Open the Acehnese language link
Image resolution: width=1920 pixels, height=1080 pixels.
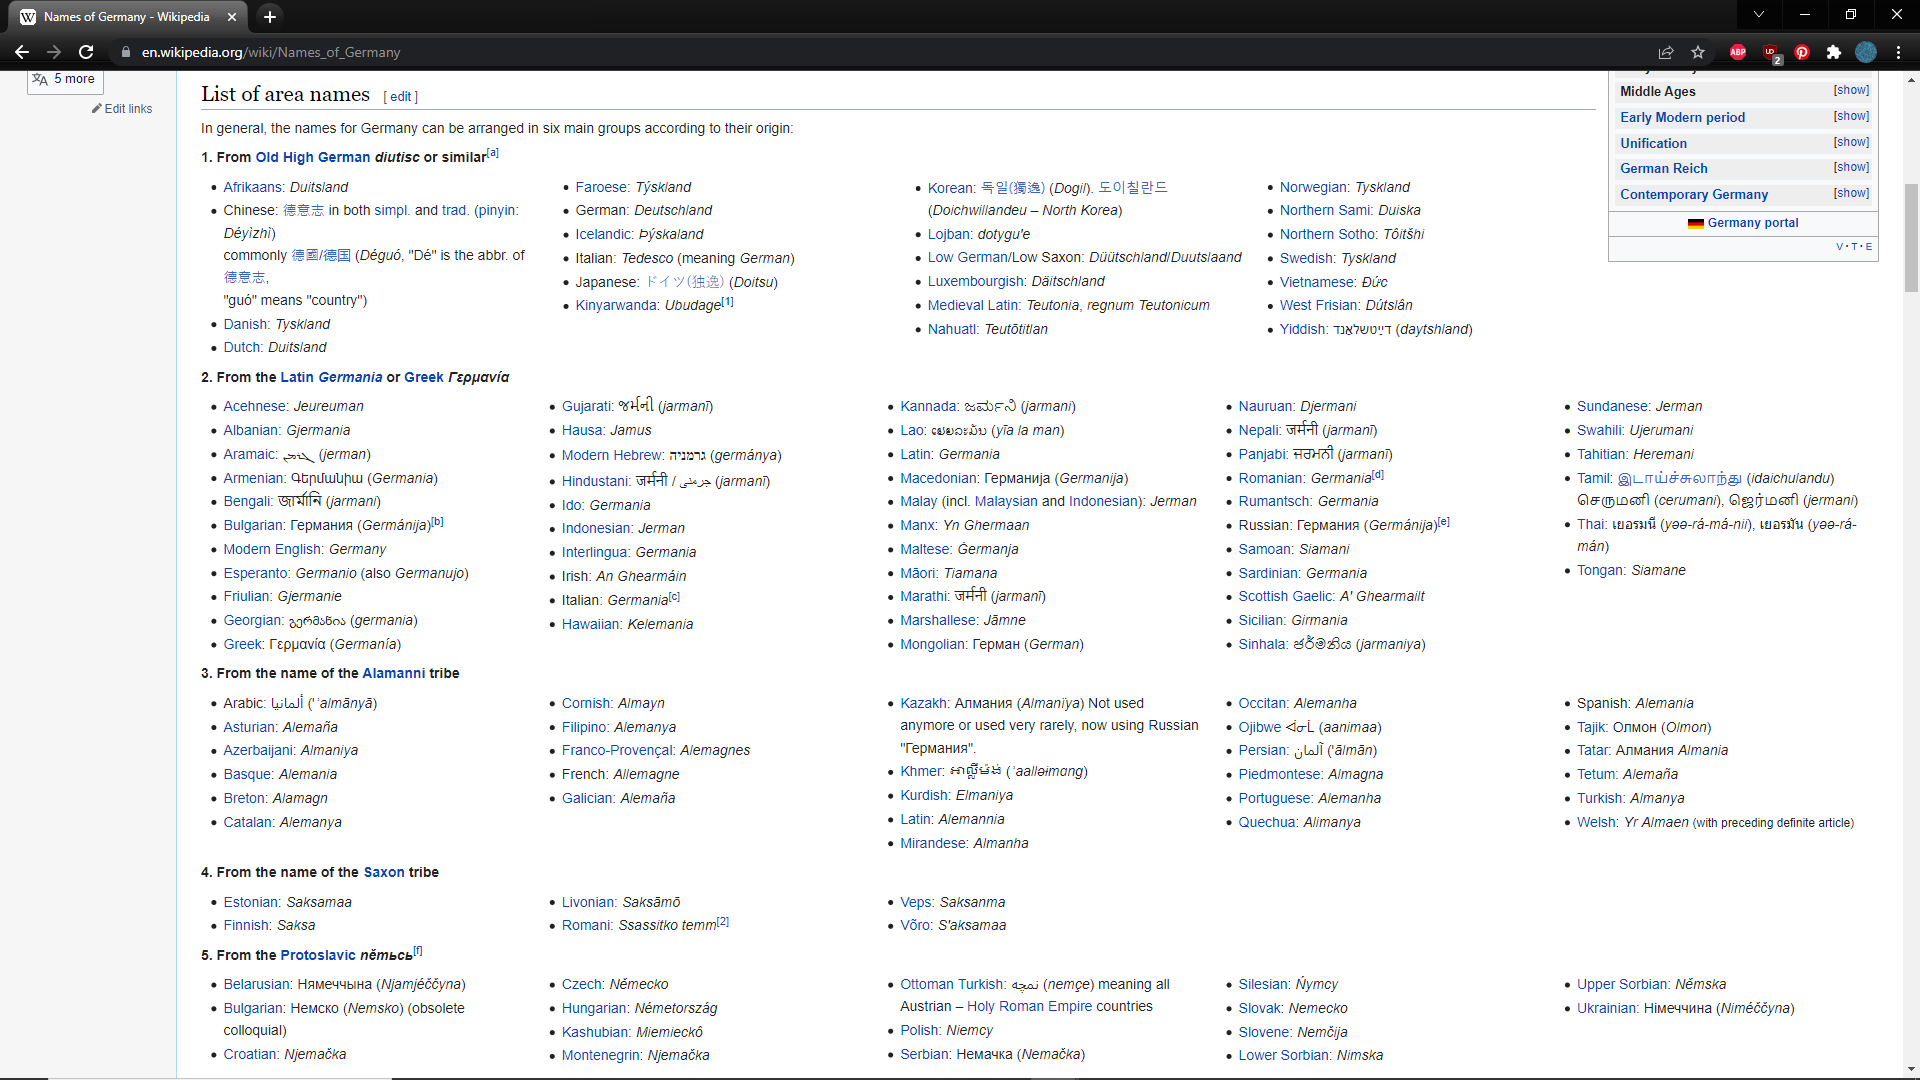click(x=254, y=406)
